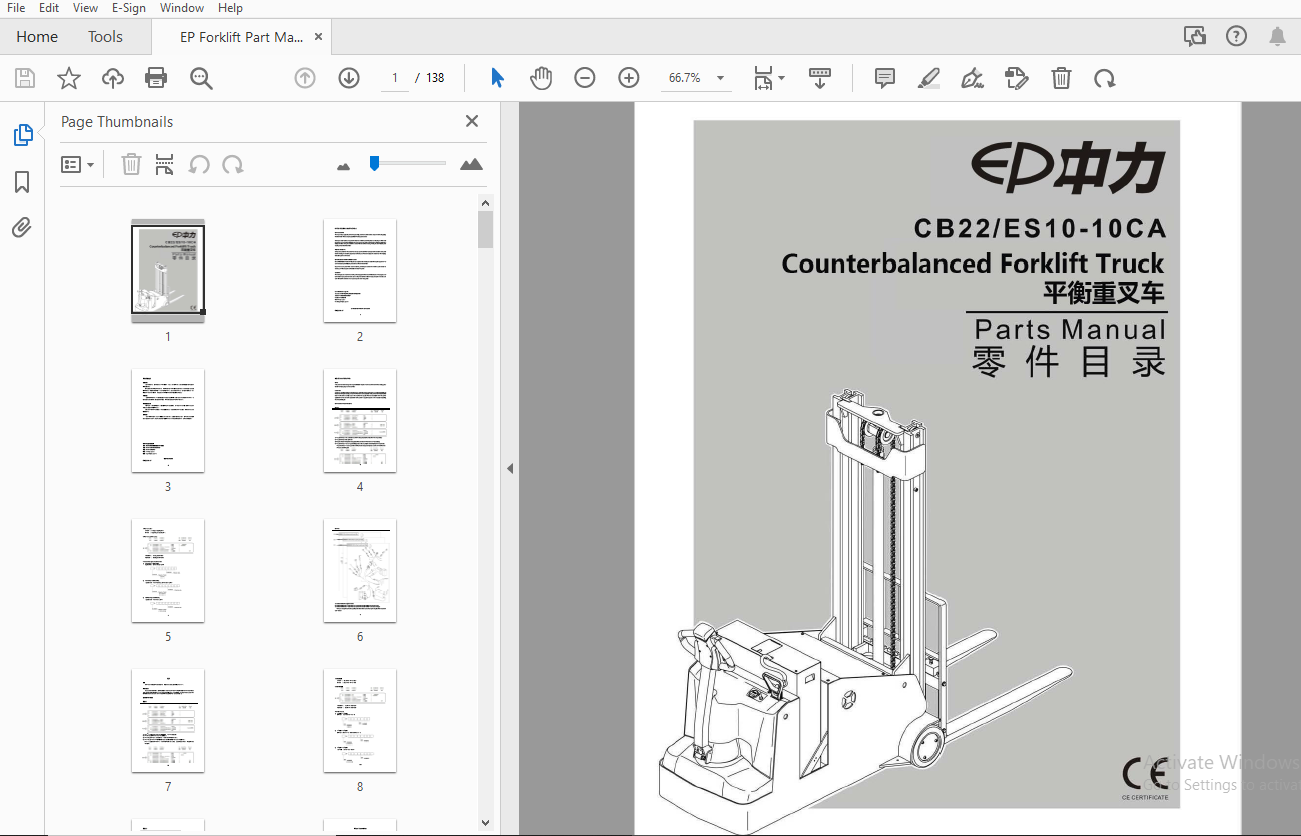
Task: Open the notifications bell icon
Action: [x=1277, y=37]
